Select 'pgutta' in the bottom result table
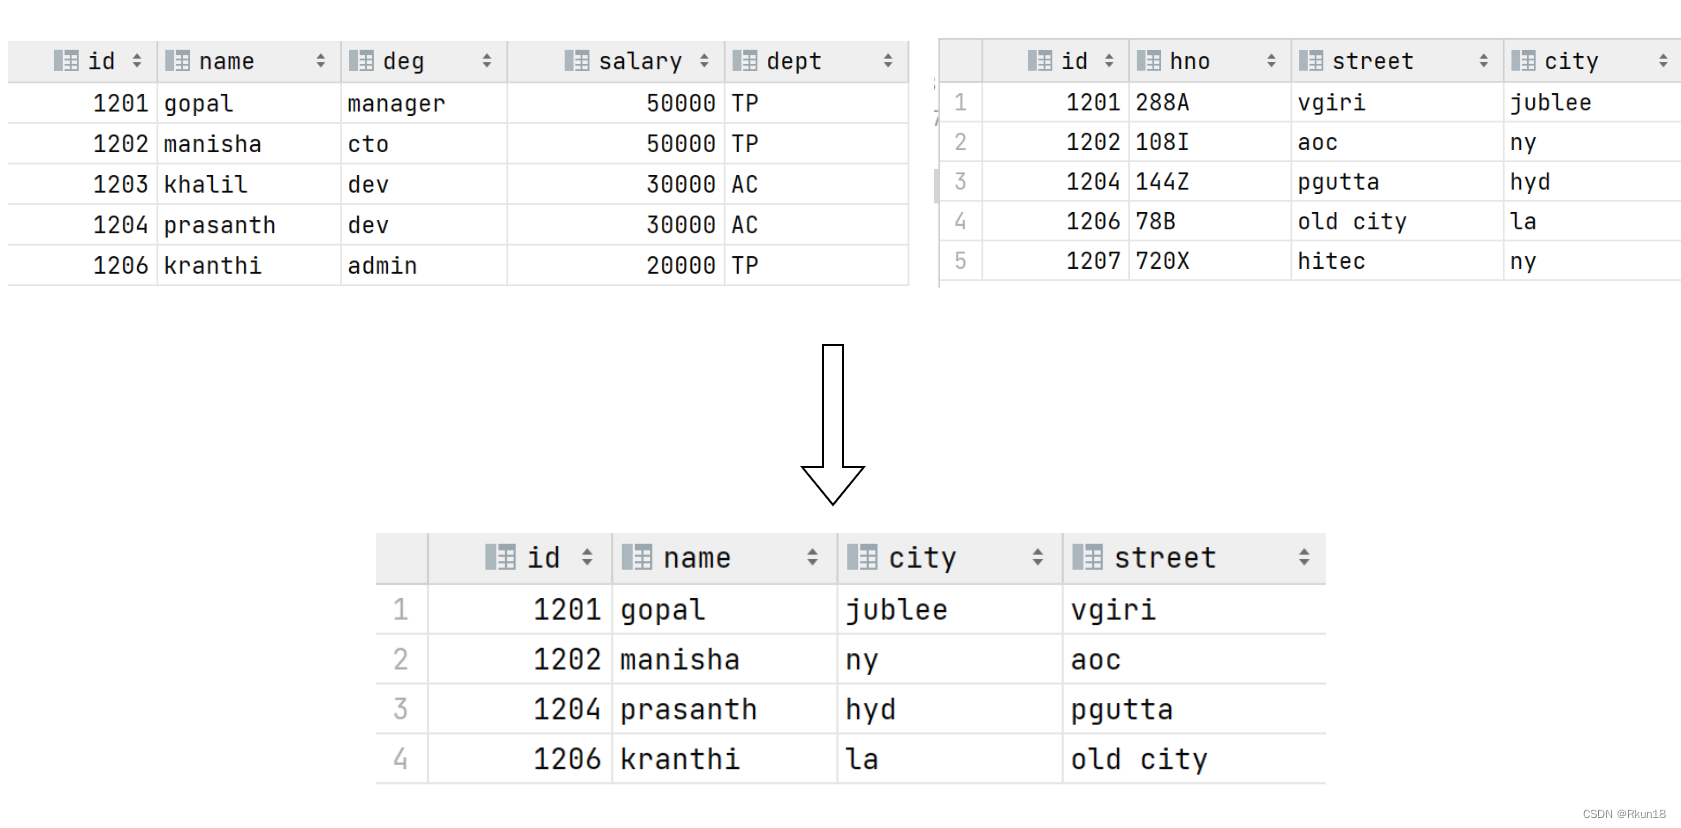 1194,709
